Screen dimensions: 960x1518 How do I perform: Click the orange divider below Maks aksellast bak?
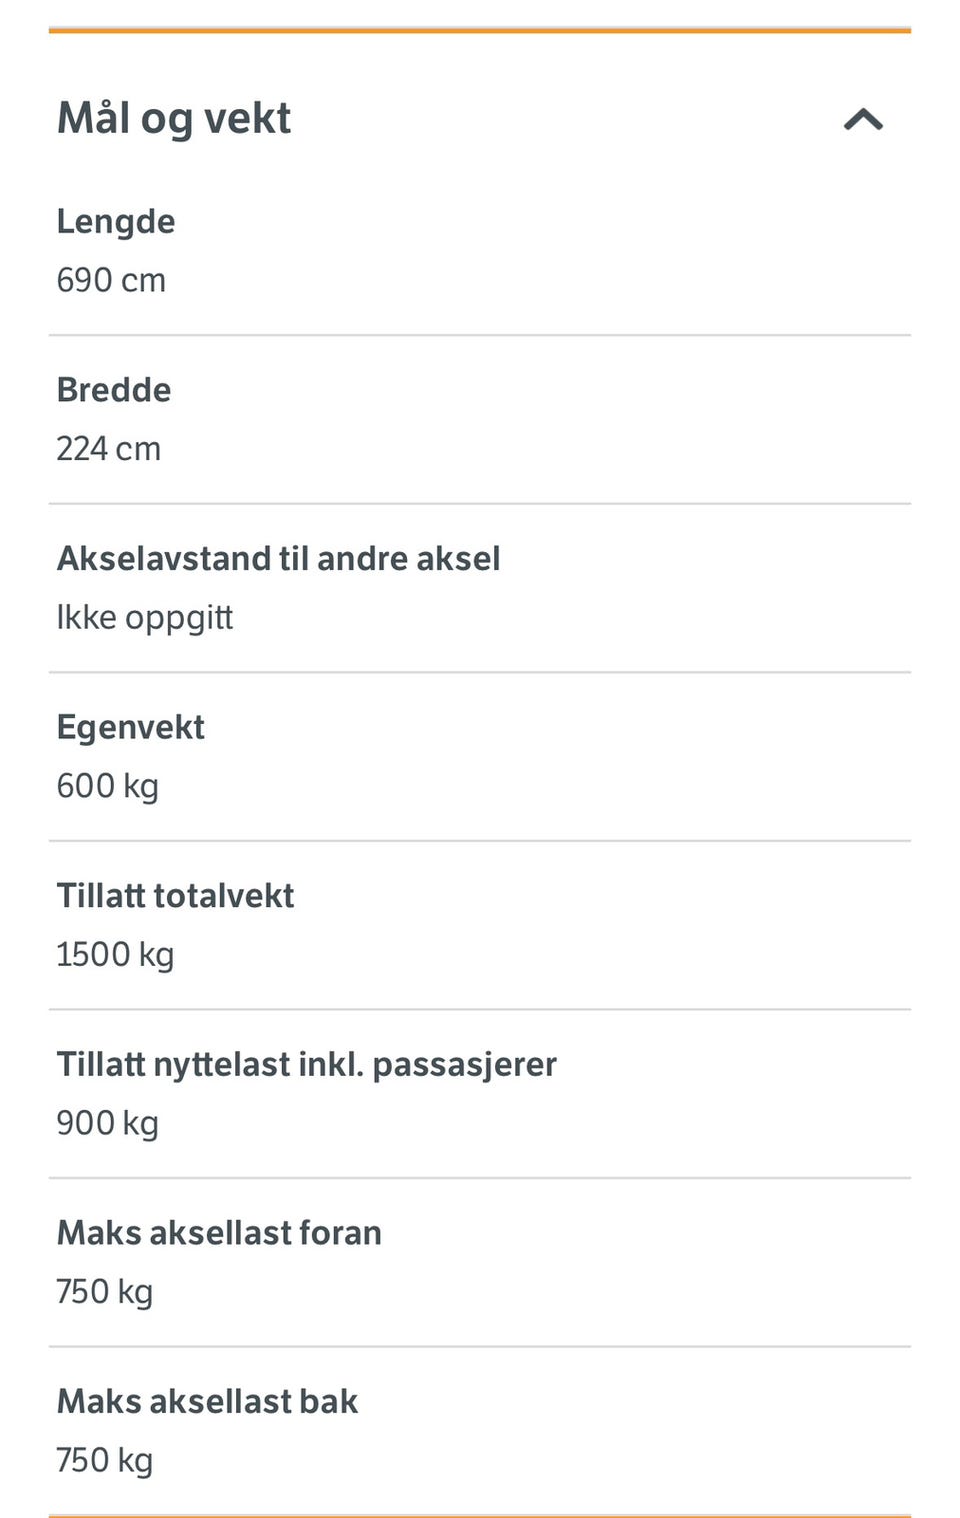pyautogui.click(x=480, y=1515)
